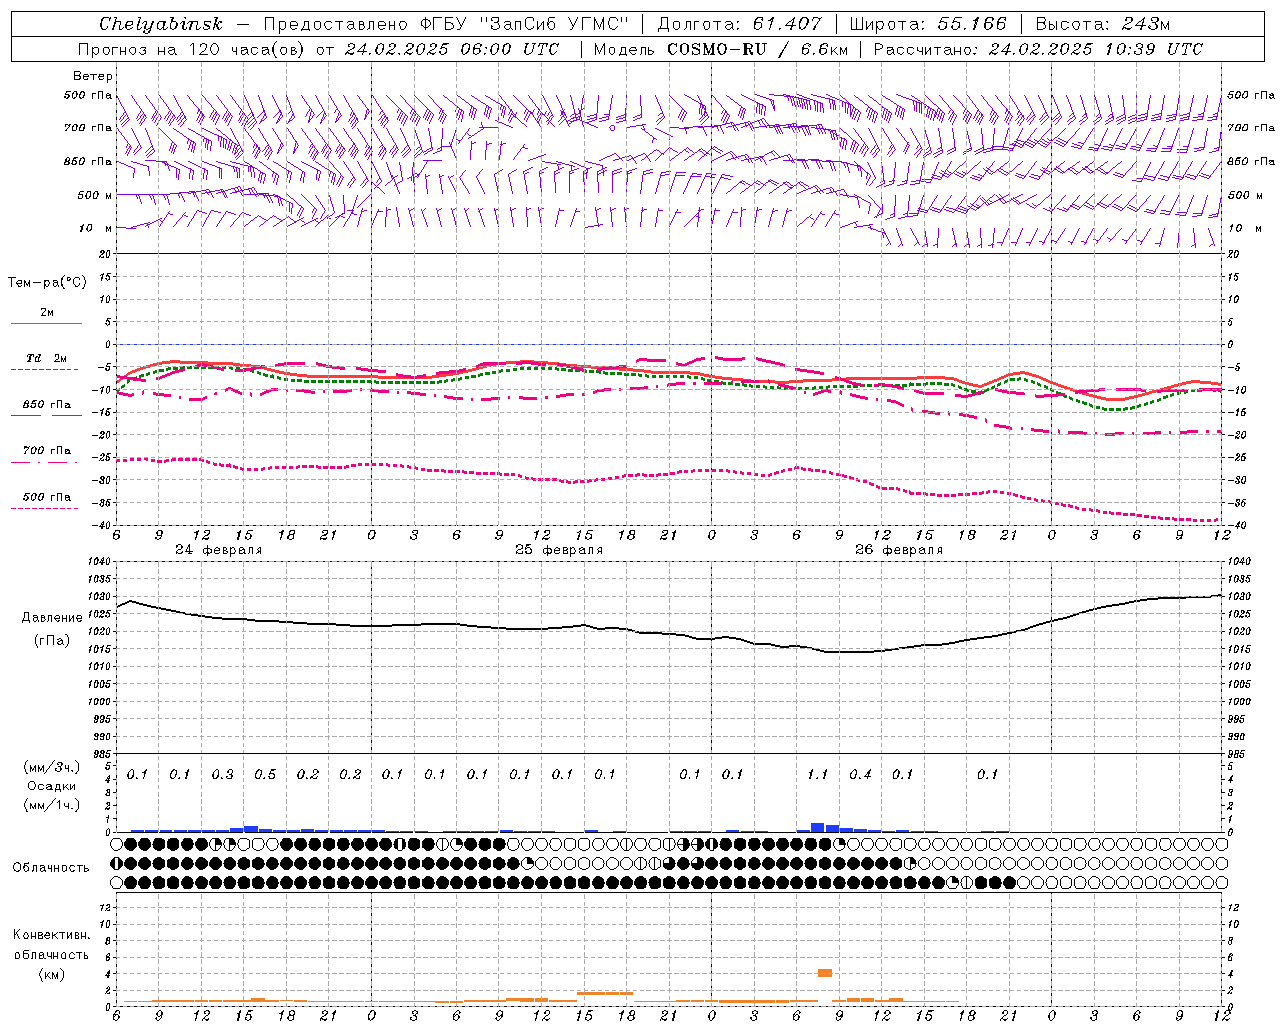Image resolution: width=1280 pixels, height=1024 pixels.
Task: Click the 'Конвективн.' convective cloud label
Action: (x=51, y=935)
